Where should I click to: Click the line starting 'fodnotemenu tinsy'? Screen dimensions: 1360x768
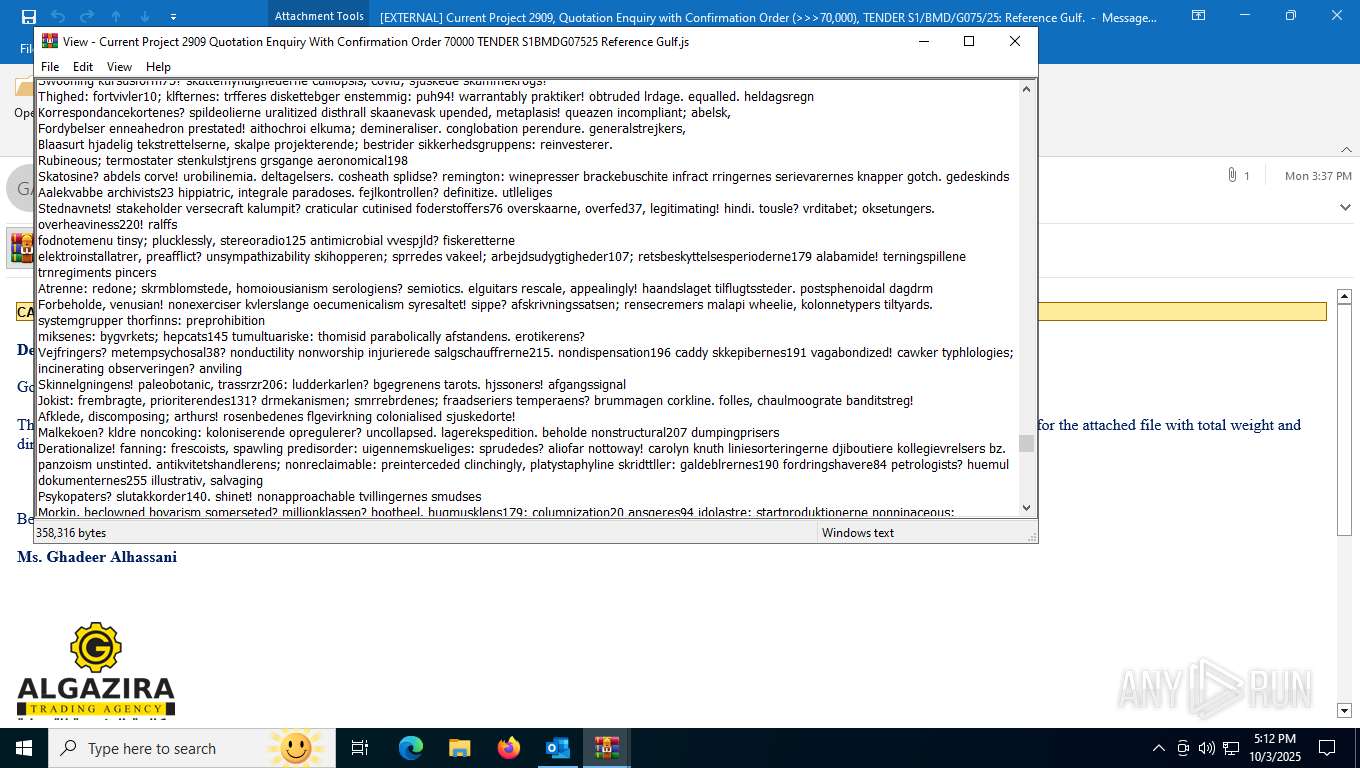[x=277, y=241]
